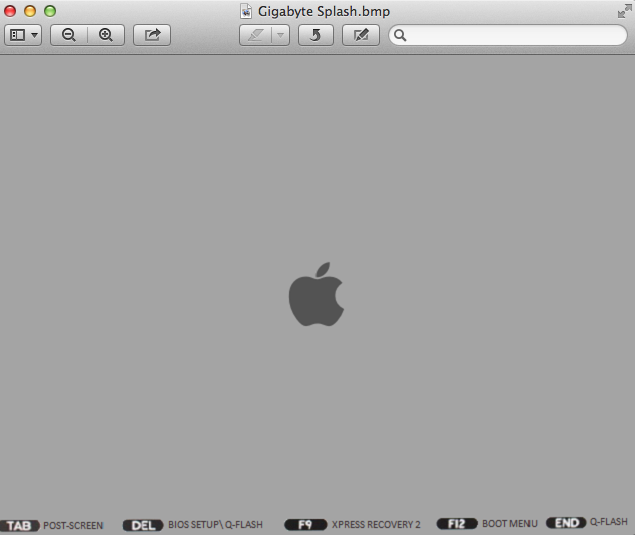
Task: Click the Q-FLASH label beside END
Action: [x=609, y=522]
